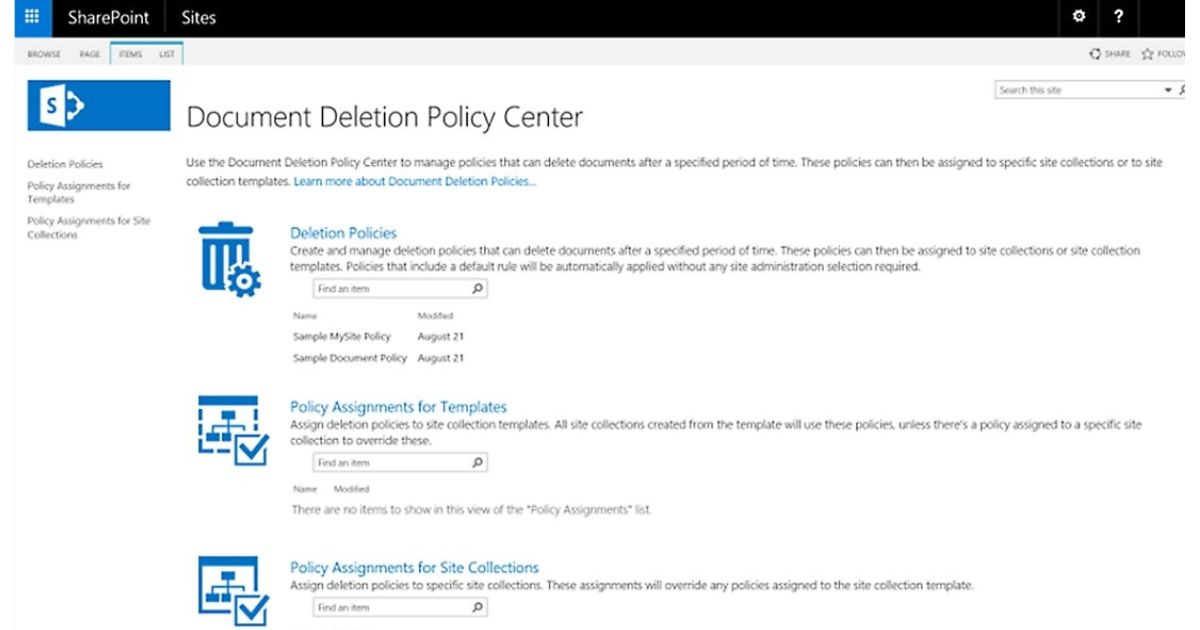This screenshot has height=630, width=1200.
Task: Open the settings gear icon
Action: tap(1078, 17)
